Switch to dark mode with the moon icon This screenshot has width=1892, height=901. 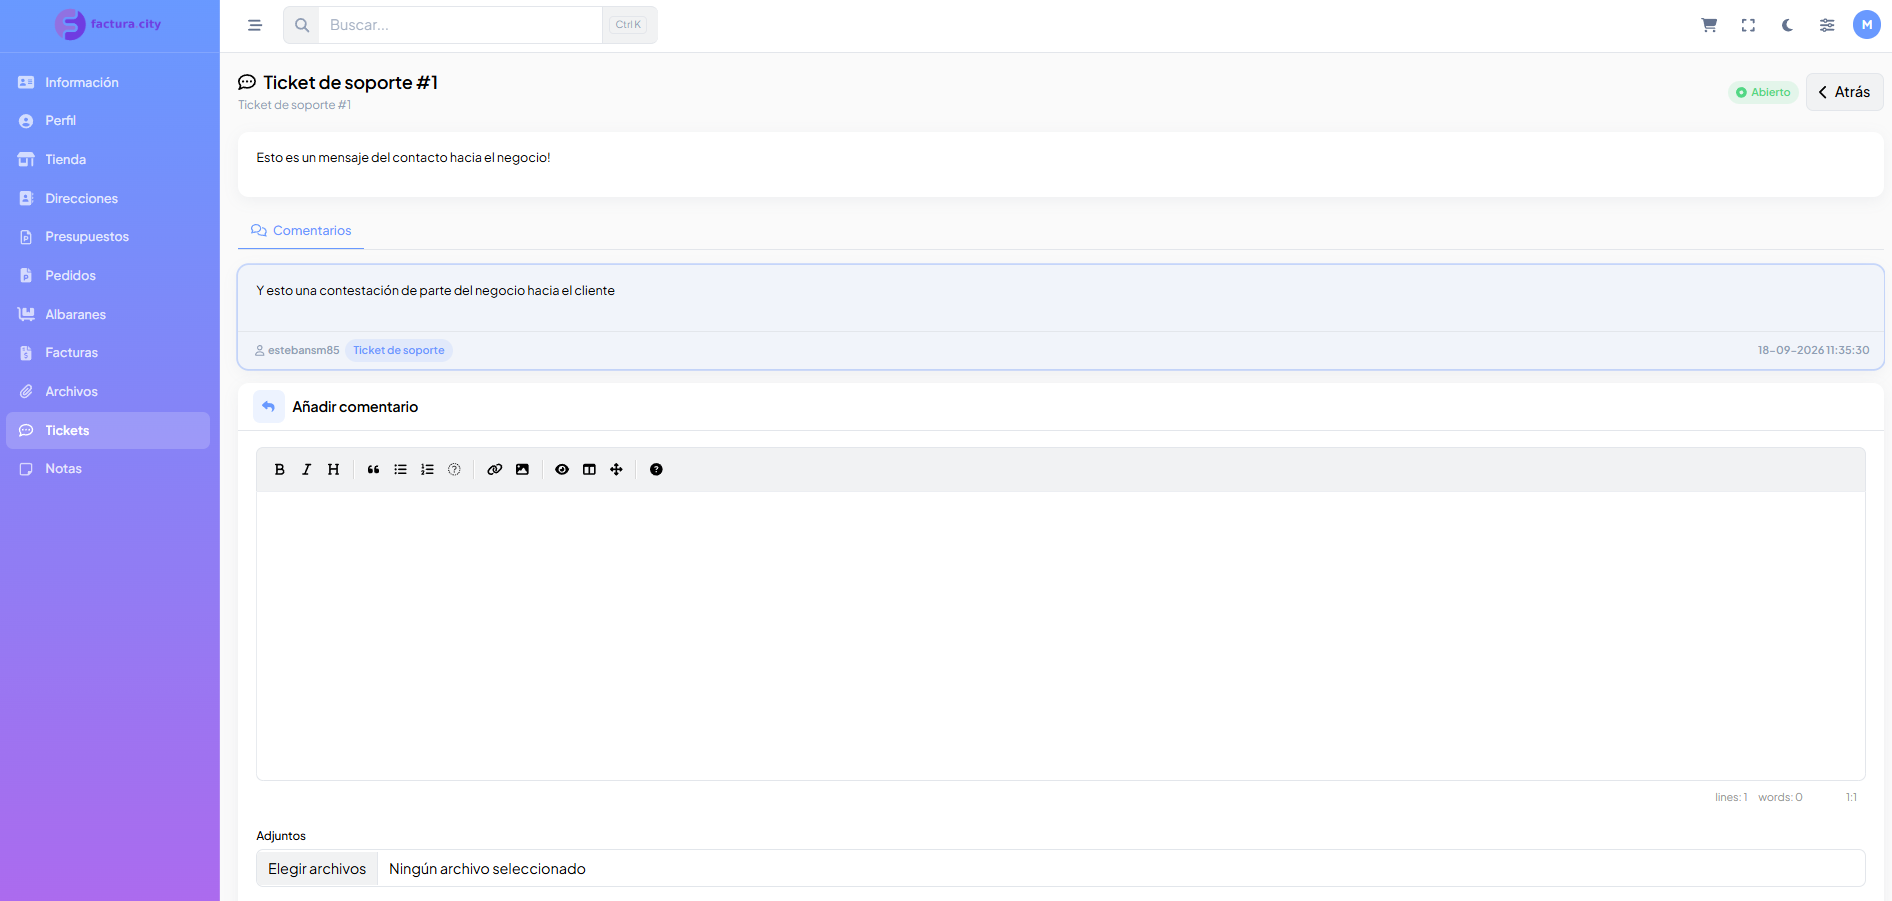[1787, 25]
